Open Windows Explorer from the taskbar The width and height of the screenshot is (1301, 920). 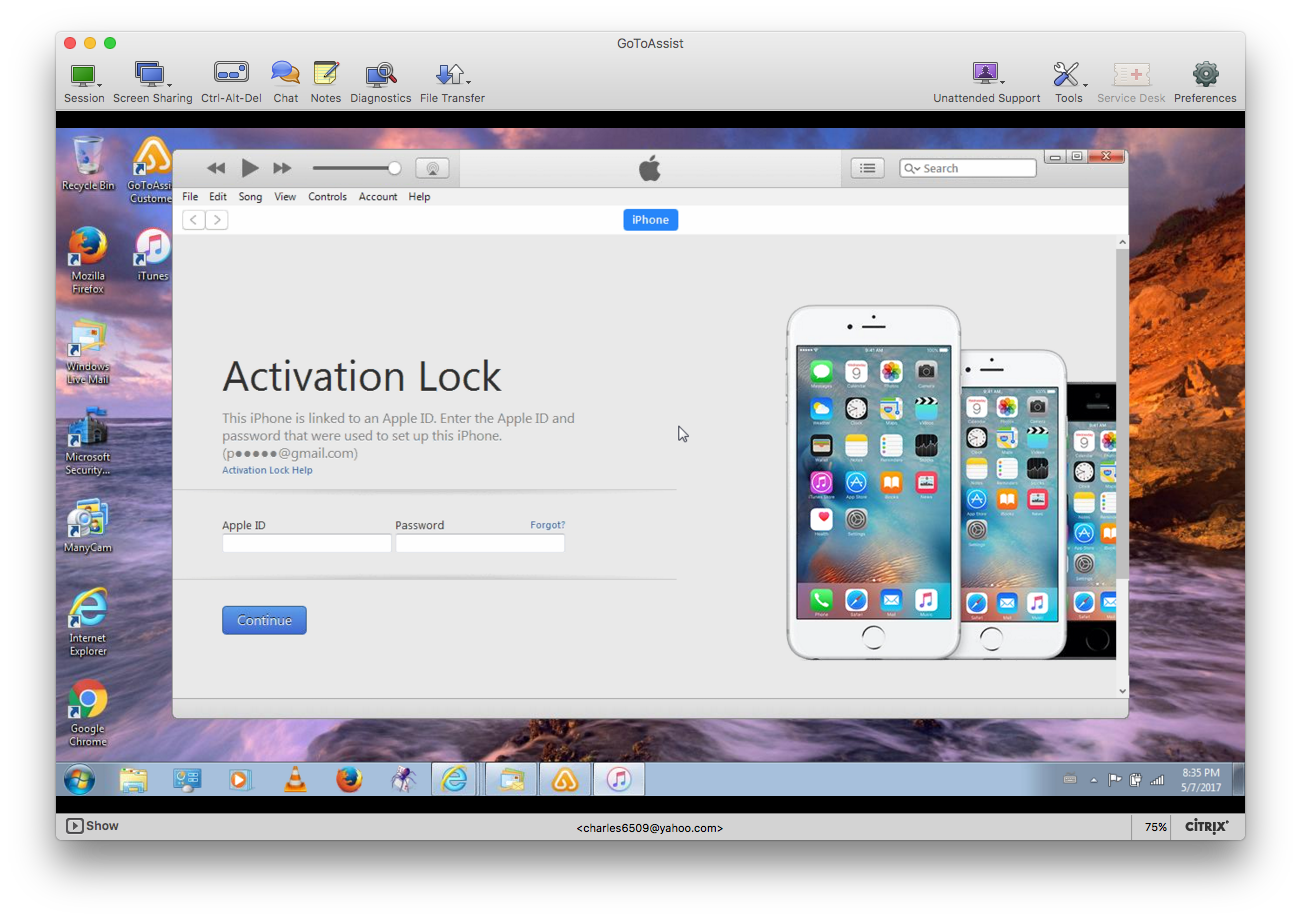click(133, 779)
